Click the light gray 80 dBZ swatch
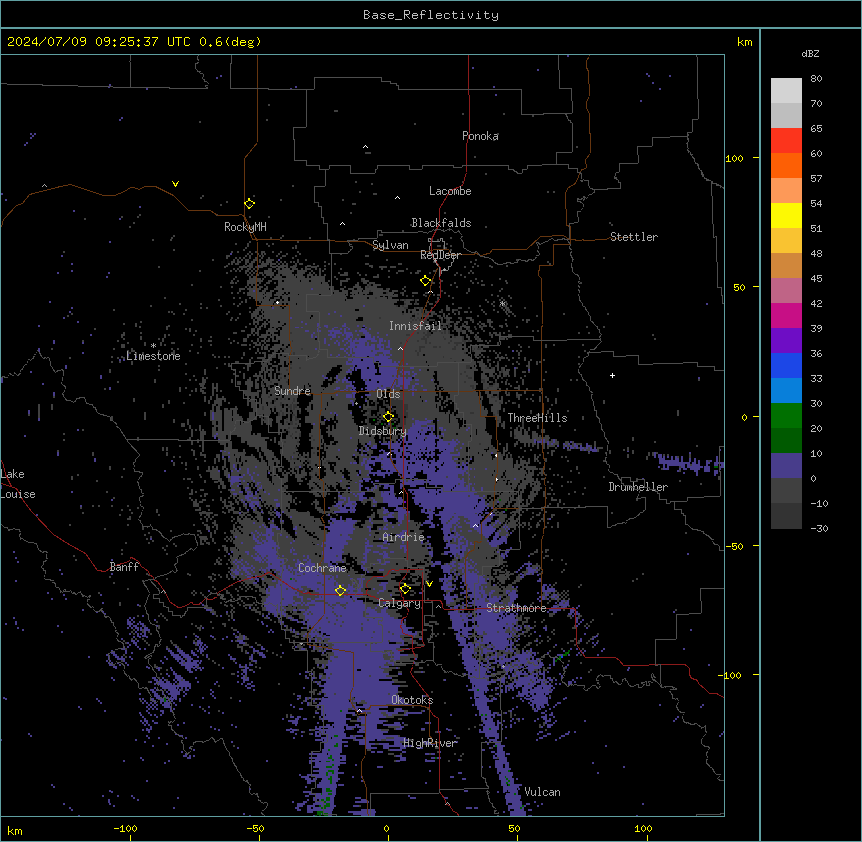This screenshot has height=842, width=862. tap(786, 91)
